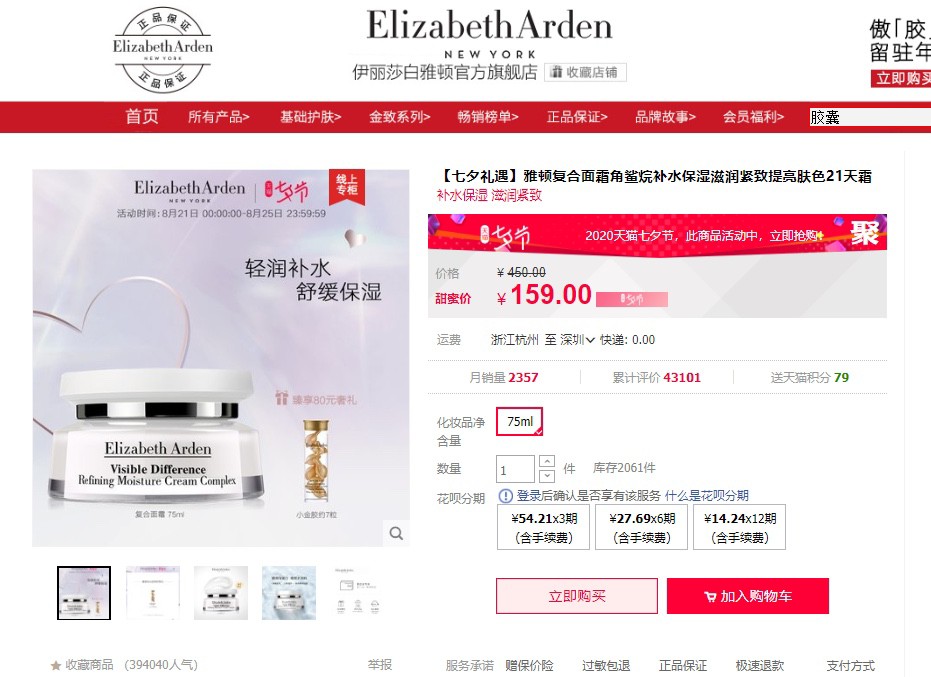Click the favorite-store icon 收藏店铺

click(x=556, y=72)
